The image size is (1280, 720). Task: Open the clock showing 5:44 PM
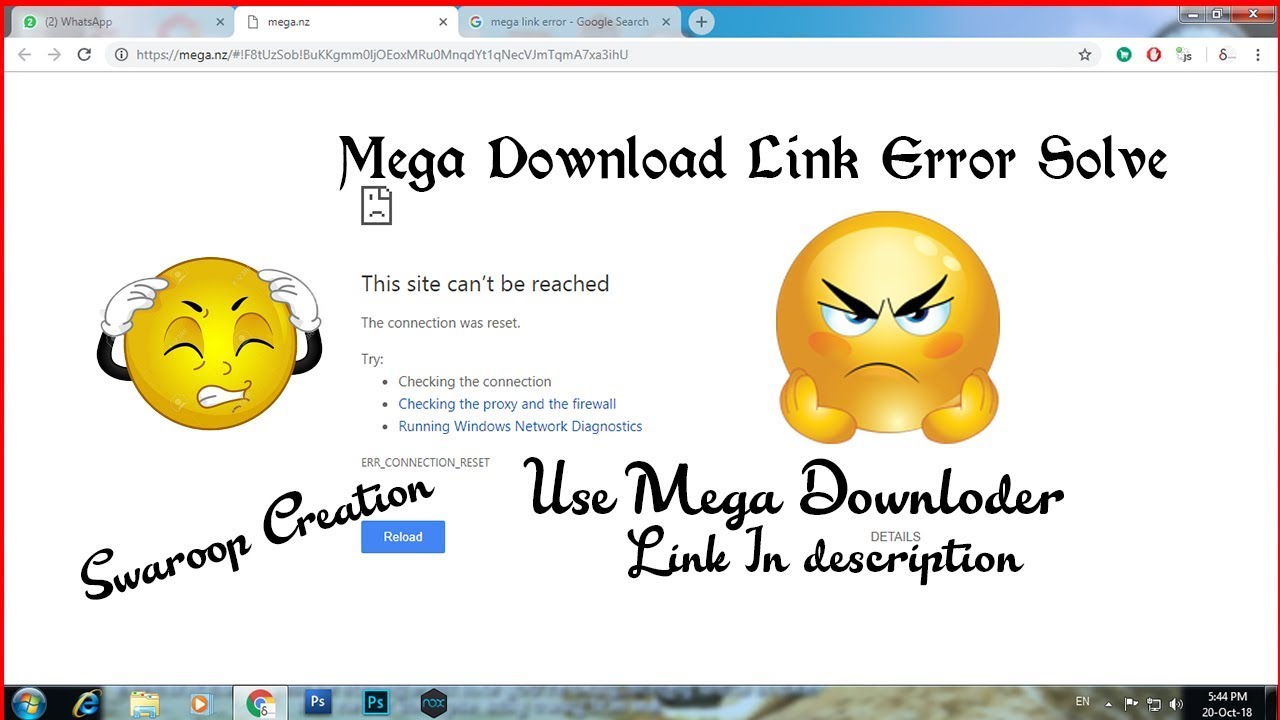[1227, 704]
